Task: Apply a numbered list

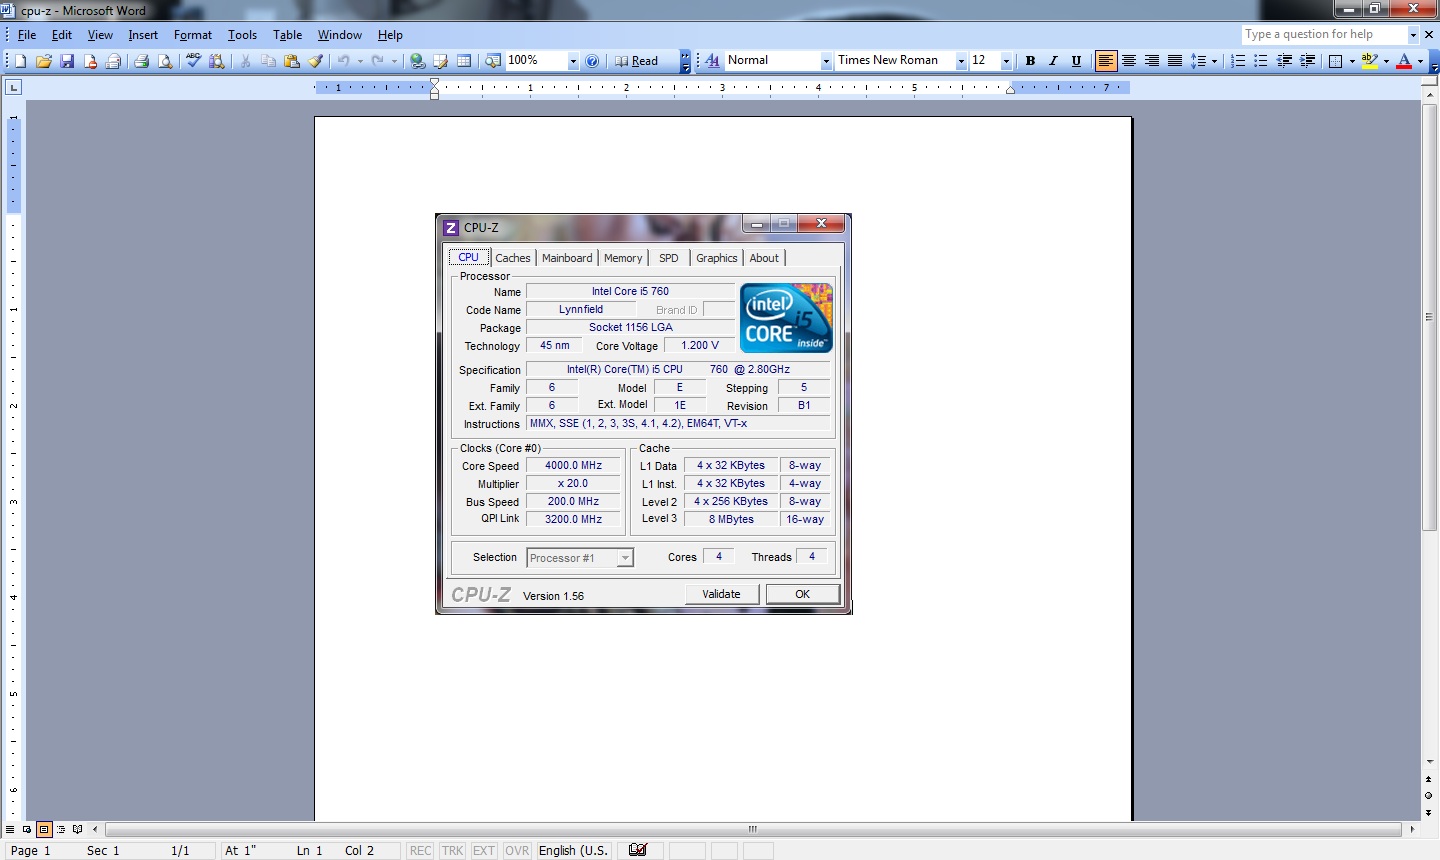Action: (x=1238, y=61)
